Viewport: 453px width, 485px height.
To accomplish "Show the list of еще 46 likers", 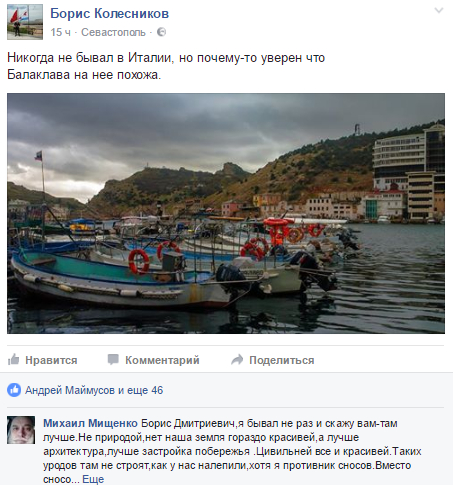I will [x=145, y=390].
